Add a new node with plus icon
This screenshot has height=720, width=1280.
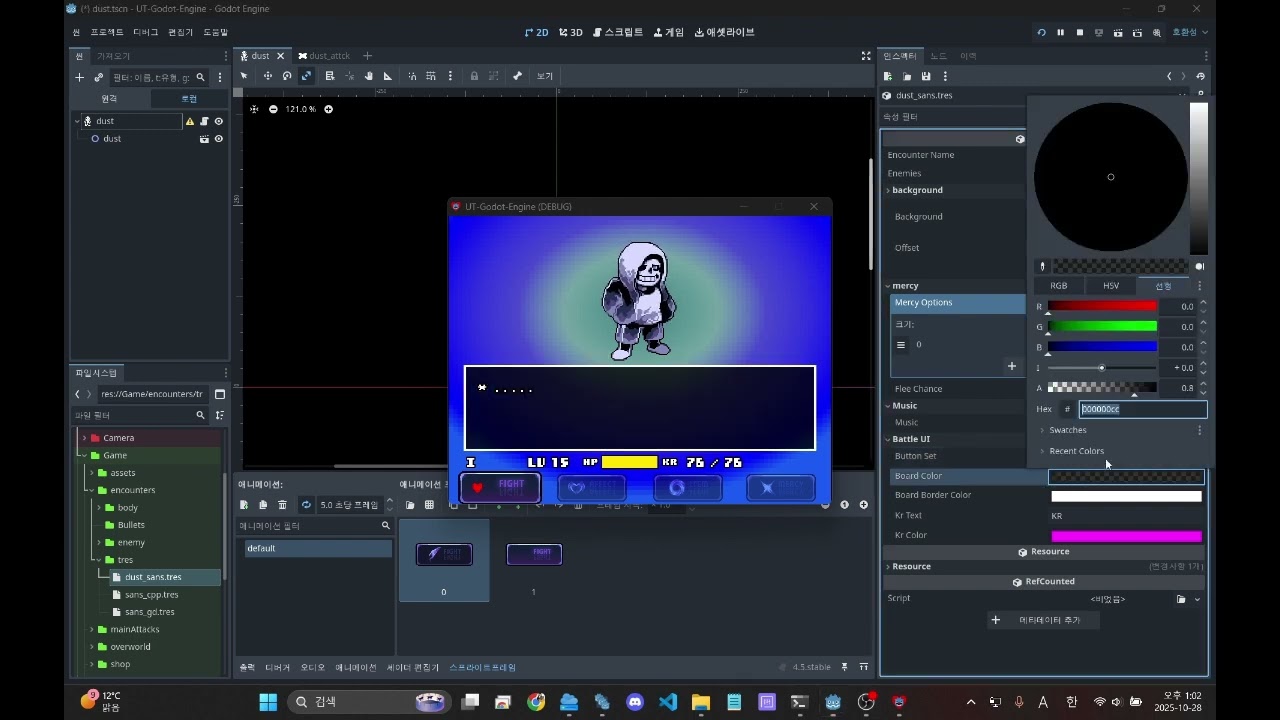pos(79,77)
